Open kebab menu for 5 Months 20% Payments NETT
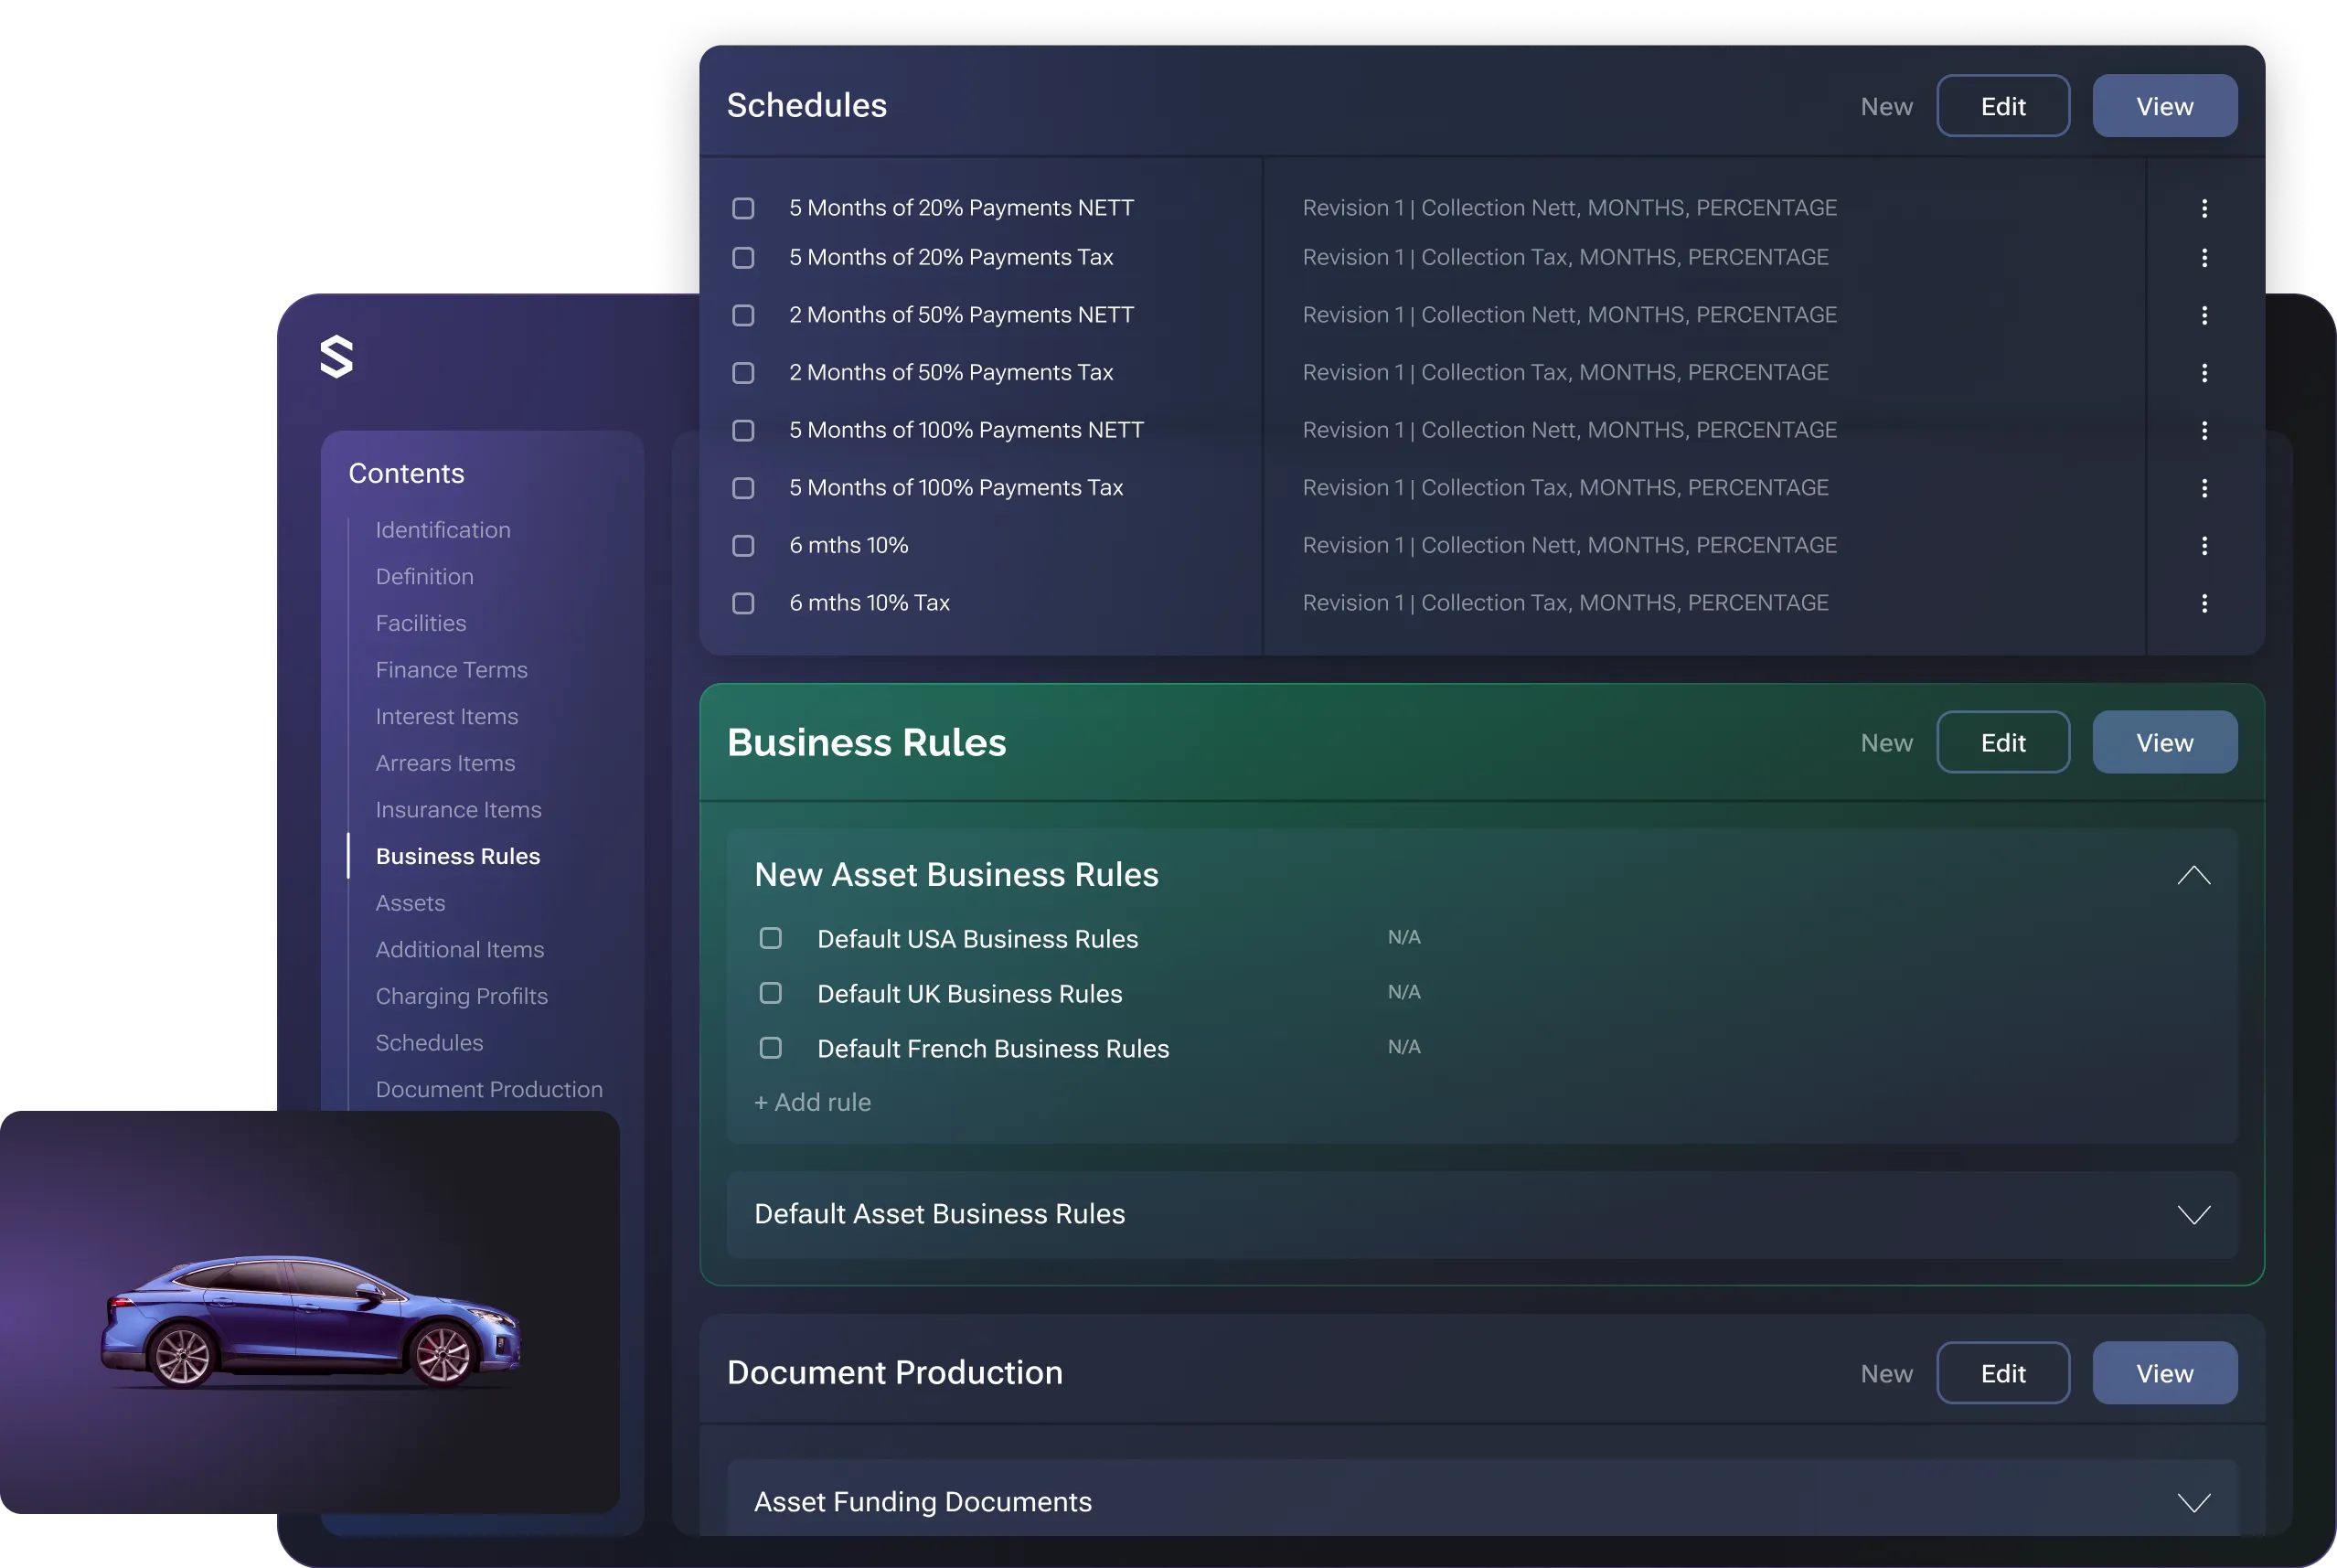Screen dimensions: 2337x1568 [2204, 208]
